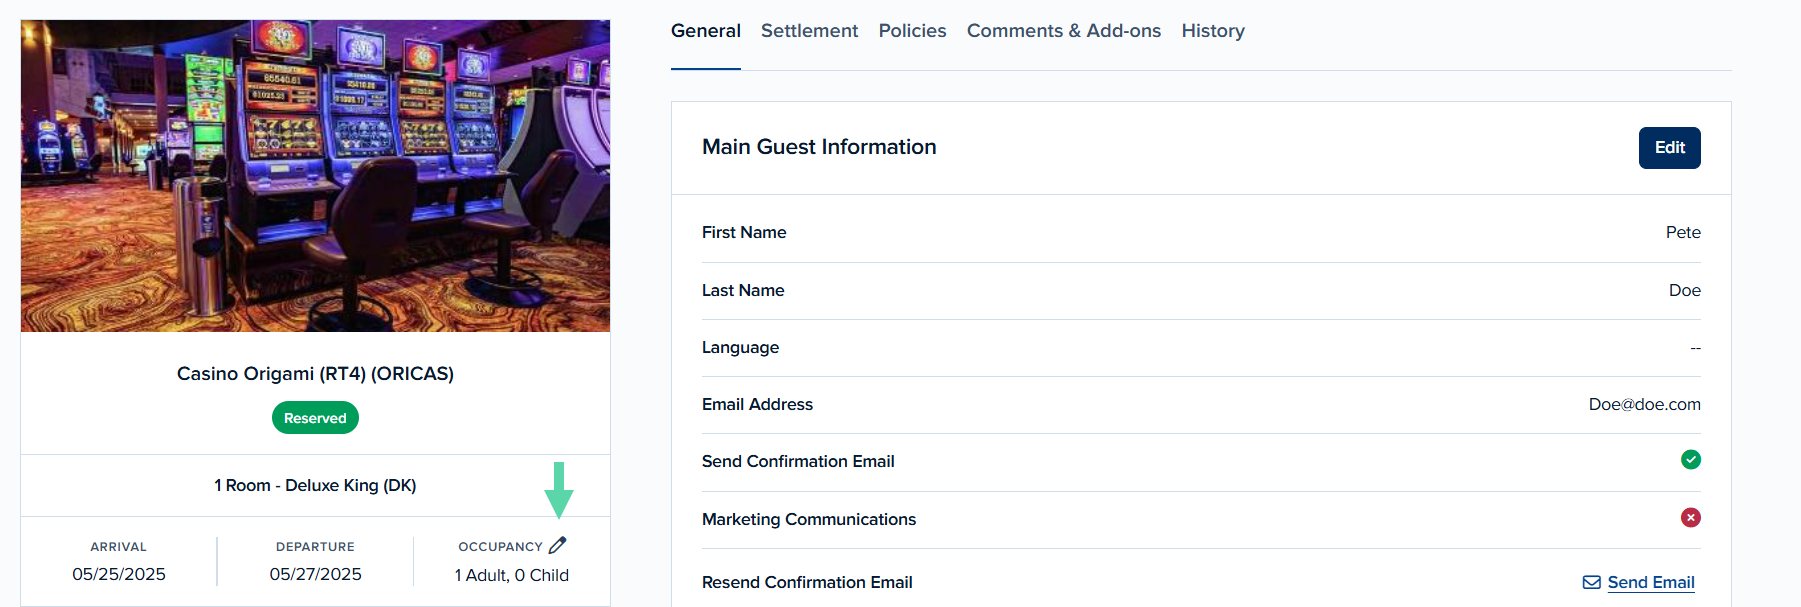Switch to the Policies tab

(912, 31)
